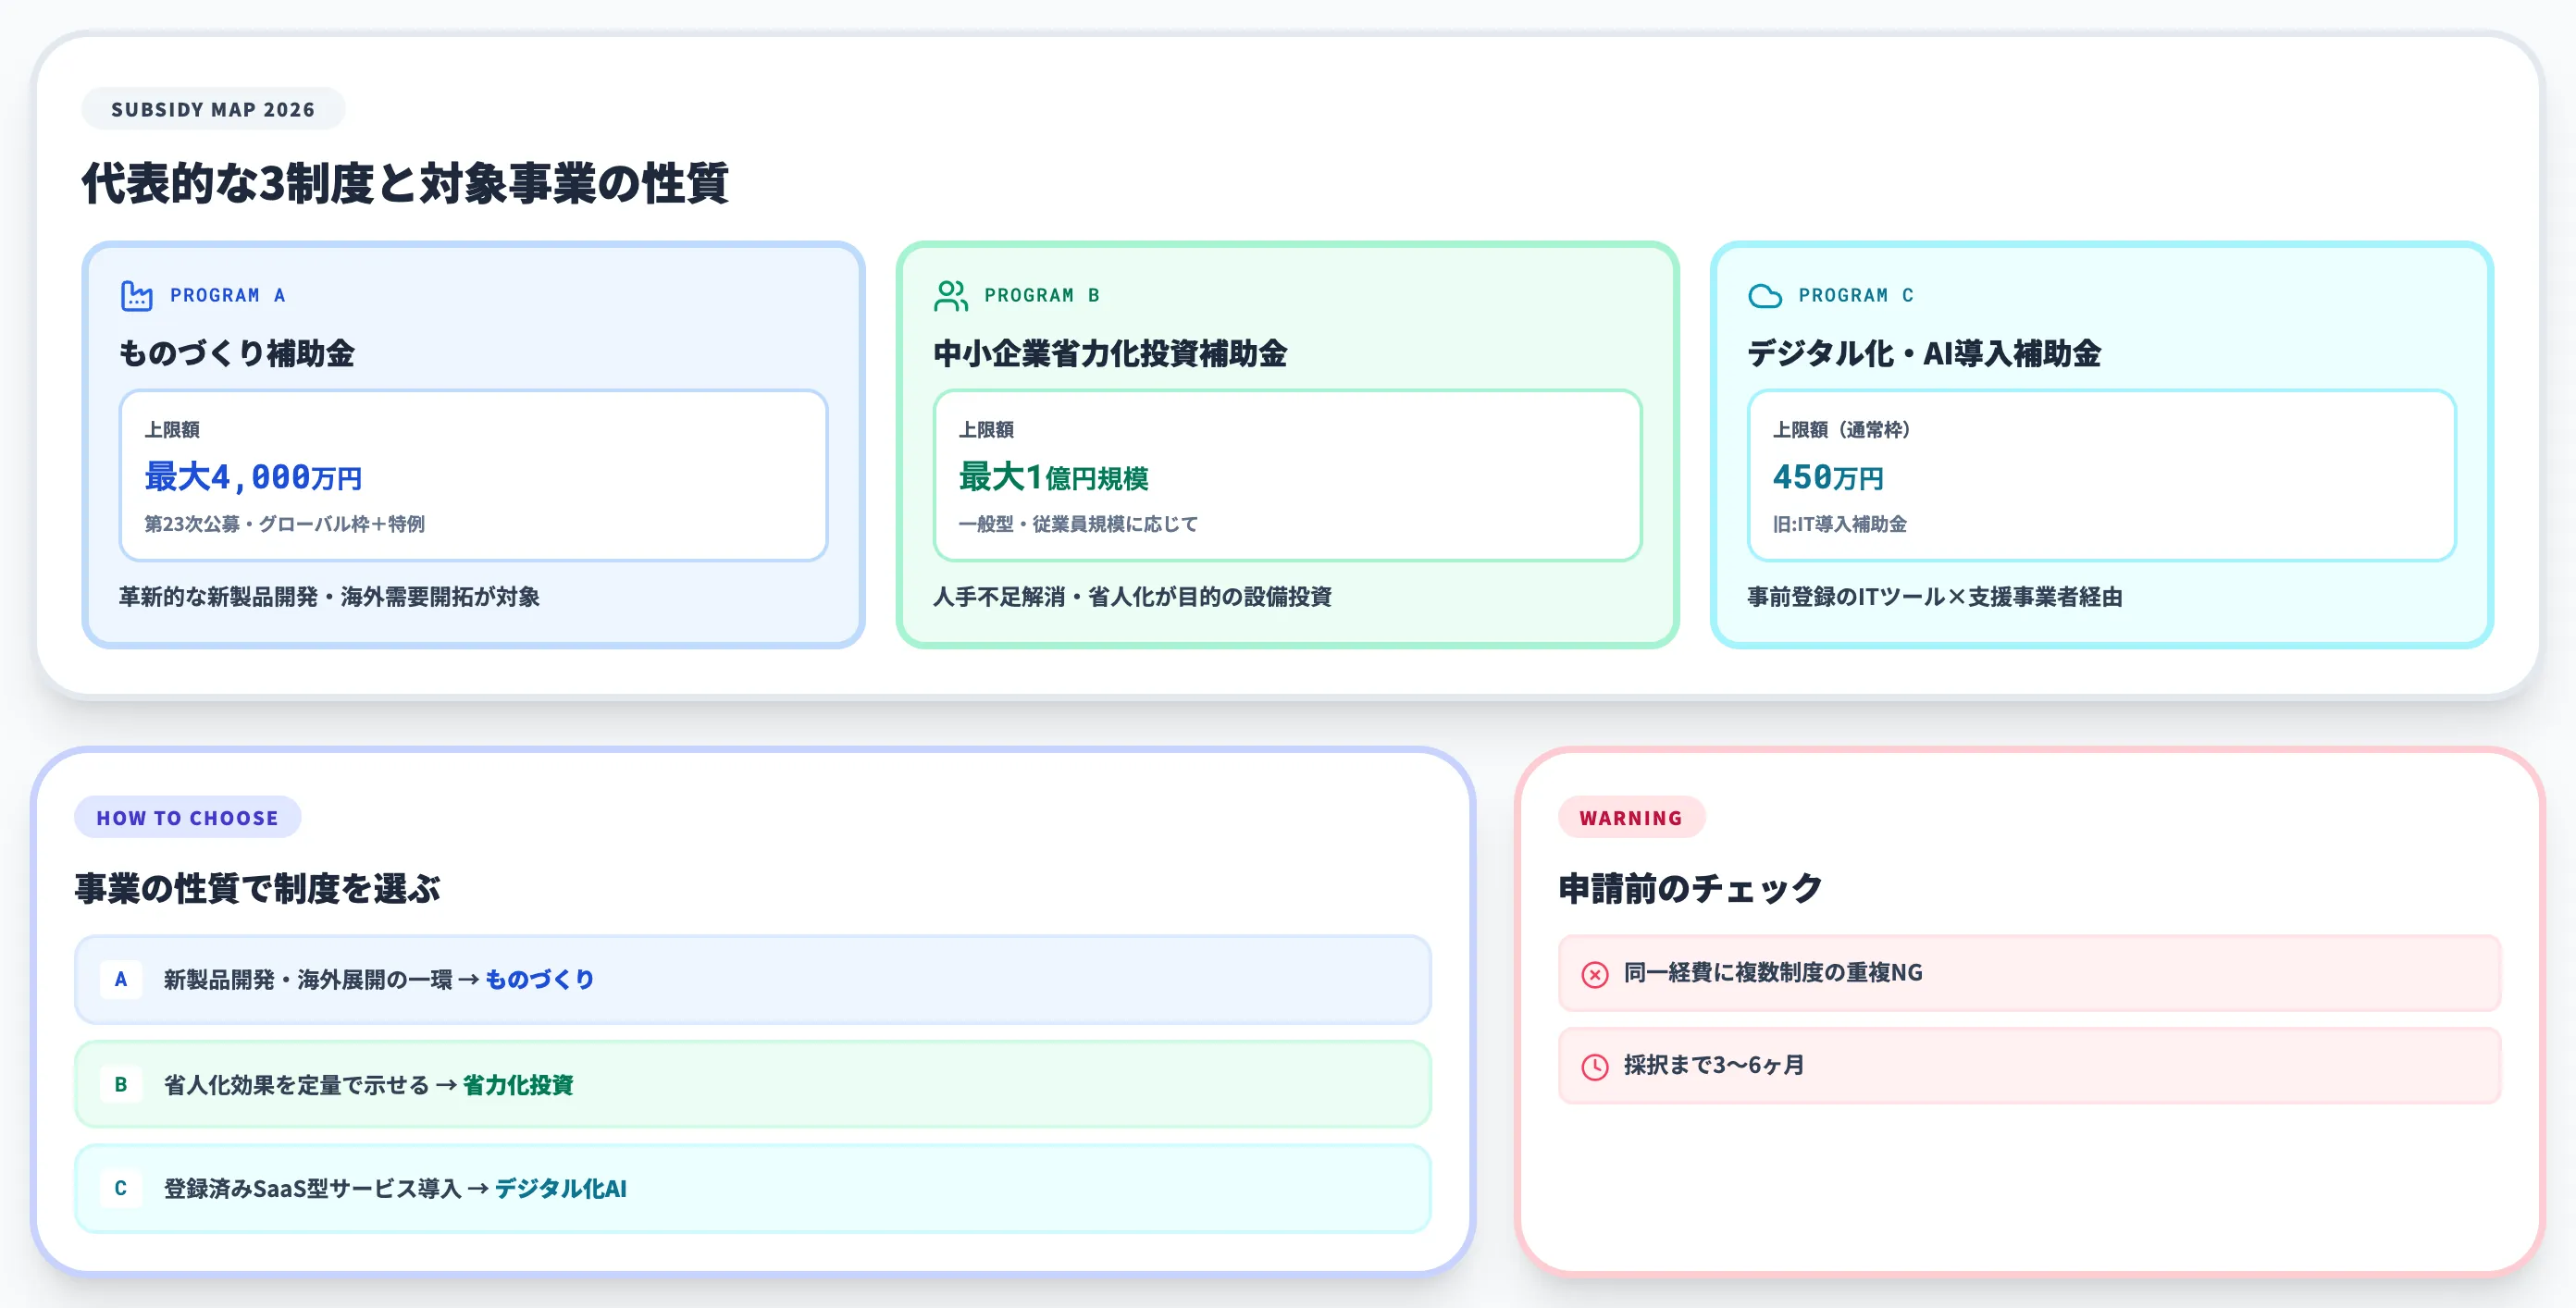
Task: Select the HOW TO CHOOSE pill label
Action: (187, 817)
